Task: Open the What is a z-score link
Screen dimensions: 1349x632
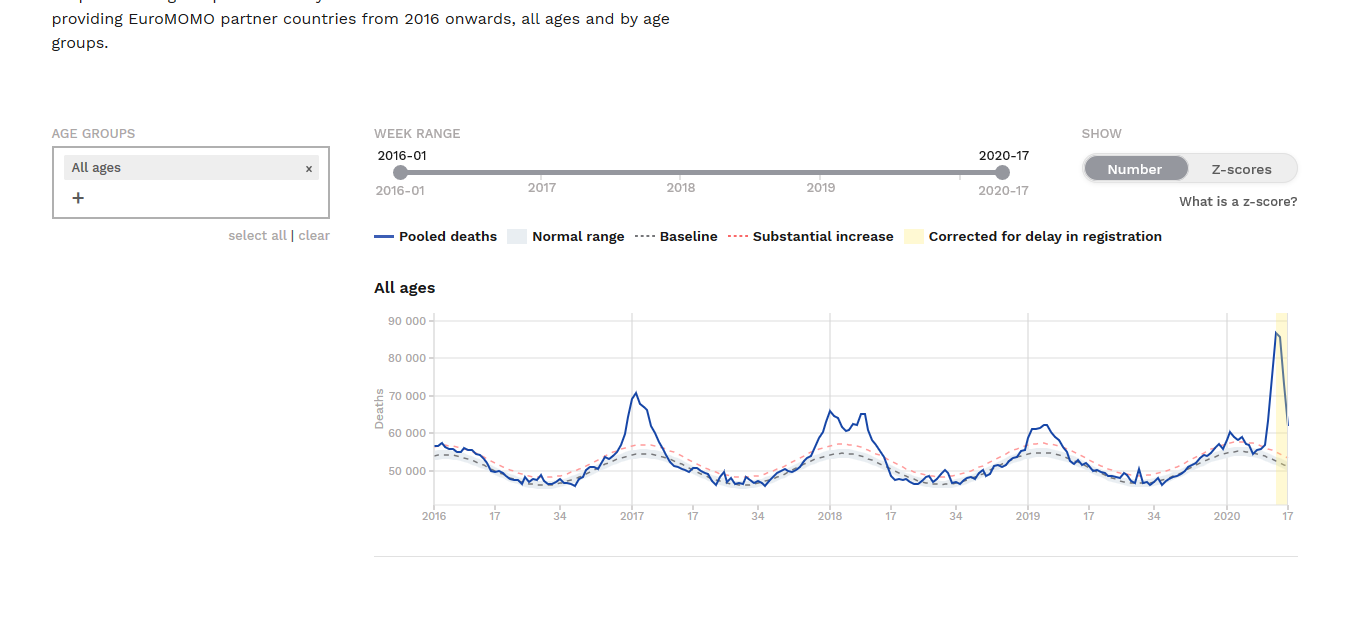Action: [x=1238, y=202]
